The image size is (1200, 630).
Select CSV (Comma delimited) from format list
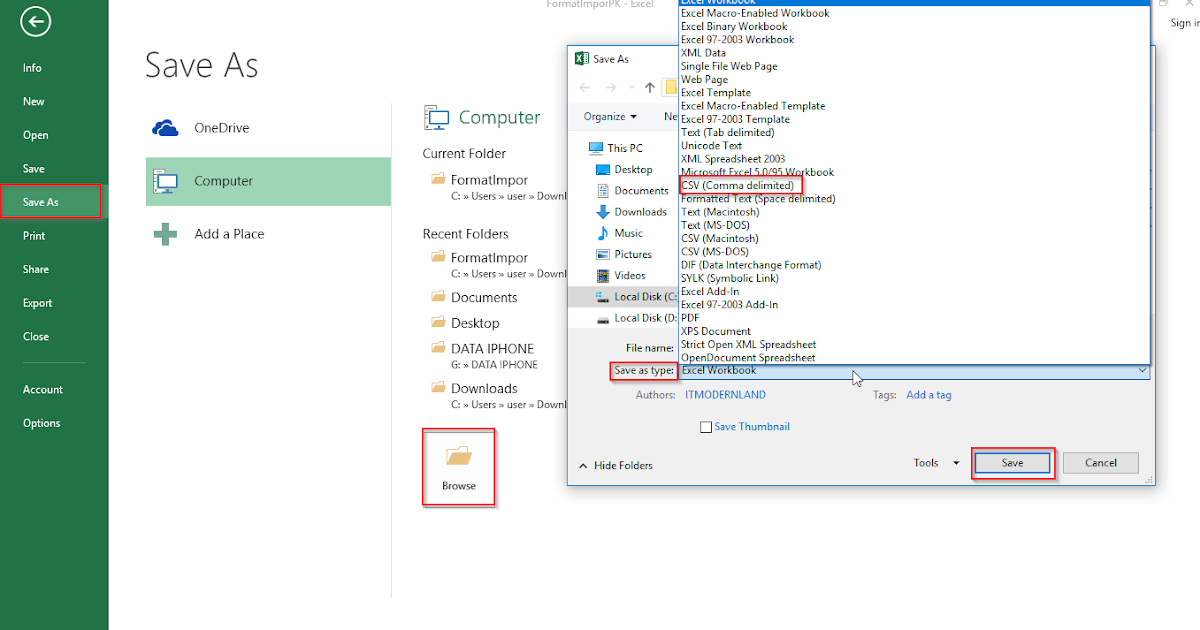coord(740,185)
